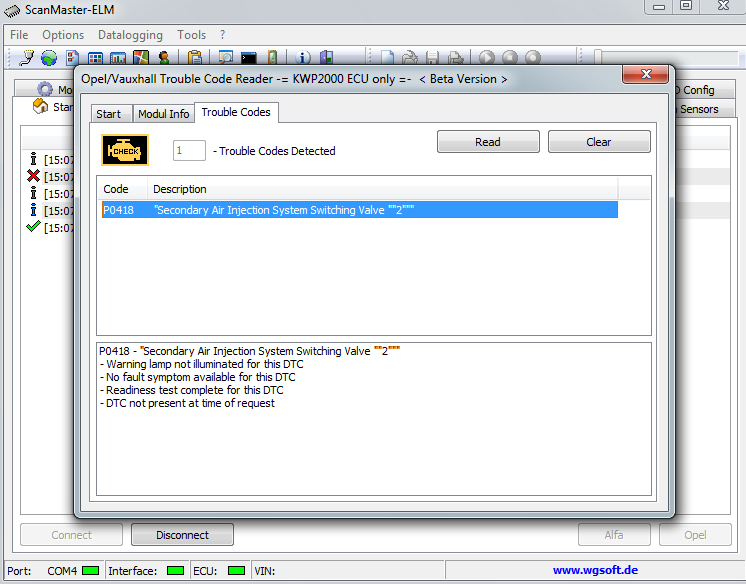Screen dimensions: 746x584
Task: Select the Trouble Codes tab
Action: coord(236,112)
